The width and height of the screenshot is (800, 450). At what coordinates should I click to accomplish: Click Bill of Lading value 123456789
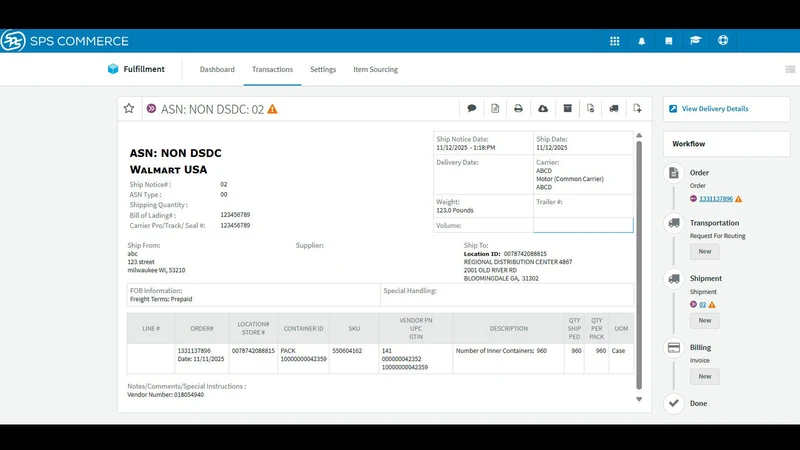pyautogui.click(x=235, y=215)
